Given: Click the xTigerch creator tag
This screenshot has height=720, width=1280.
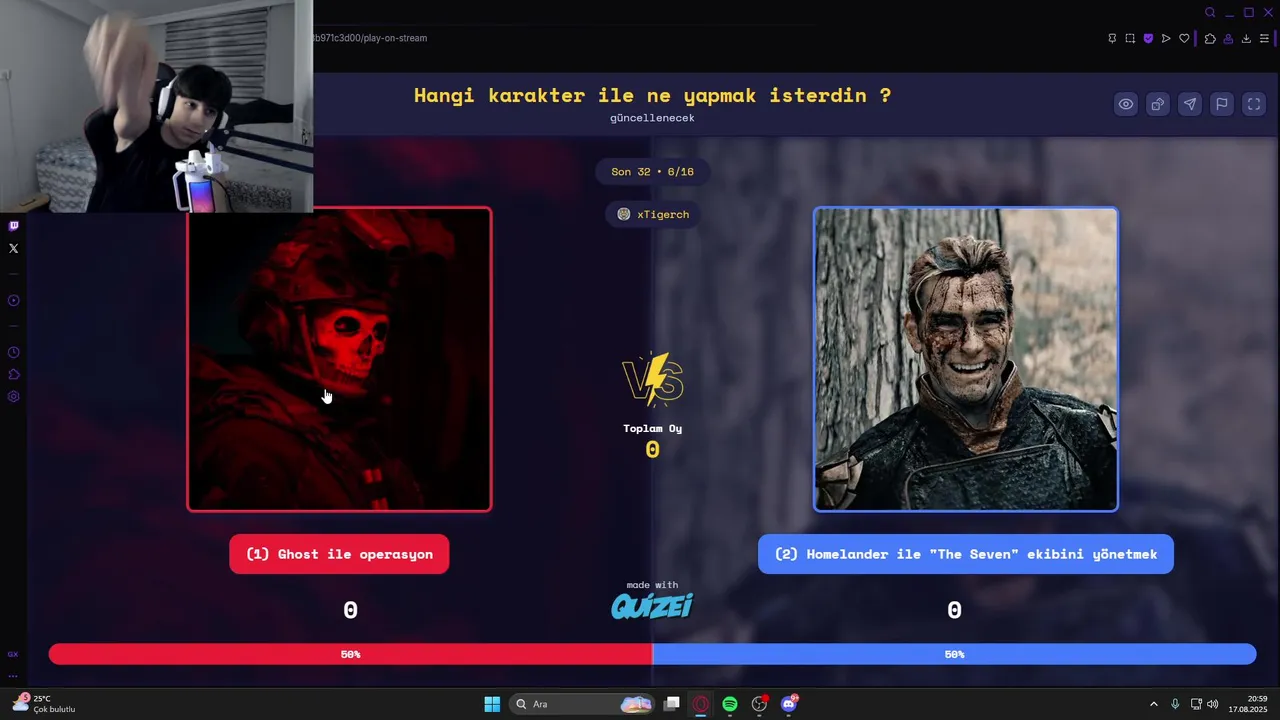Looking at the screenshot, I should pos(652,214).
